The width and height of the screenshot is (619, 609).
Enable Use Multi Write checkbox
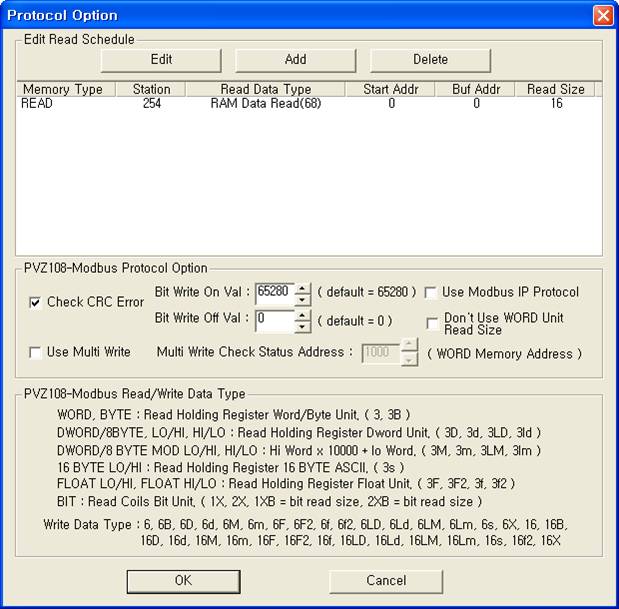coord(37,353)
